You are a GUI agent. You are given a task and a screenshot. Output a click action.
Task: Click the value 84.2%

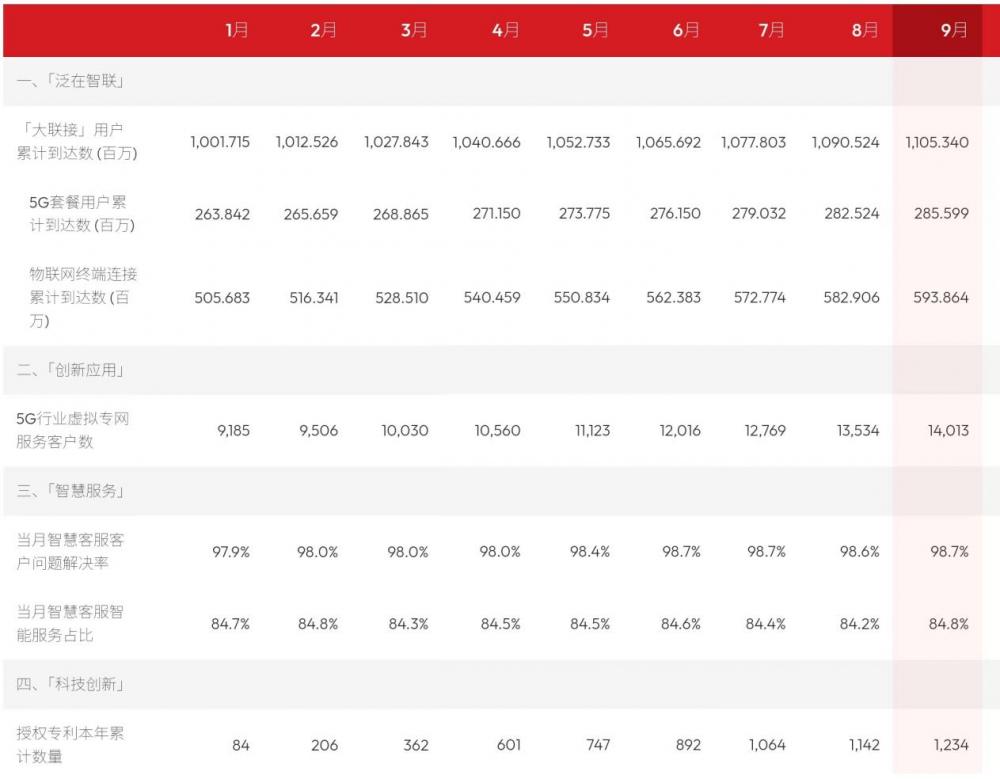tap(860, 624)
